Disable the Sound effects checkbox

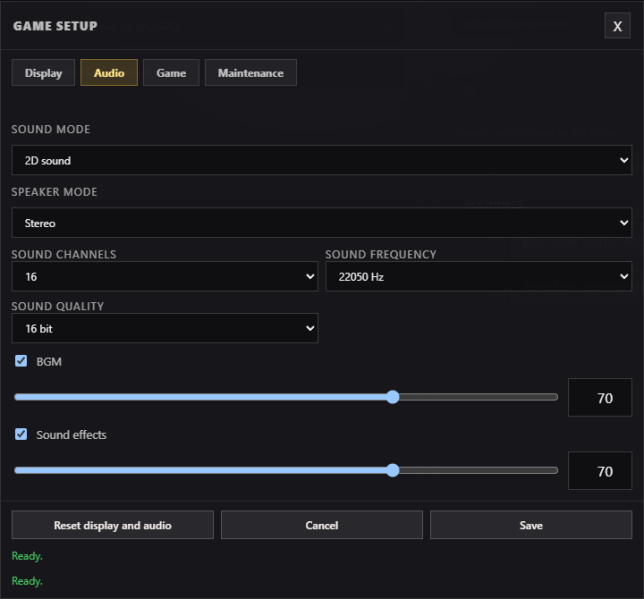pyautogui.click(x=21, y=434)
